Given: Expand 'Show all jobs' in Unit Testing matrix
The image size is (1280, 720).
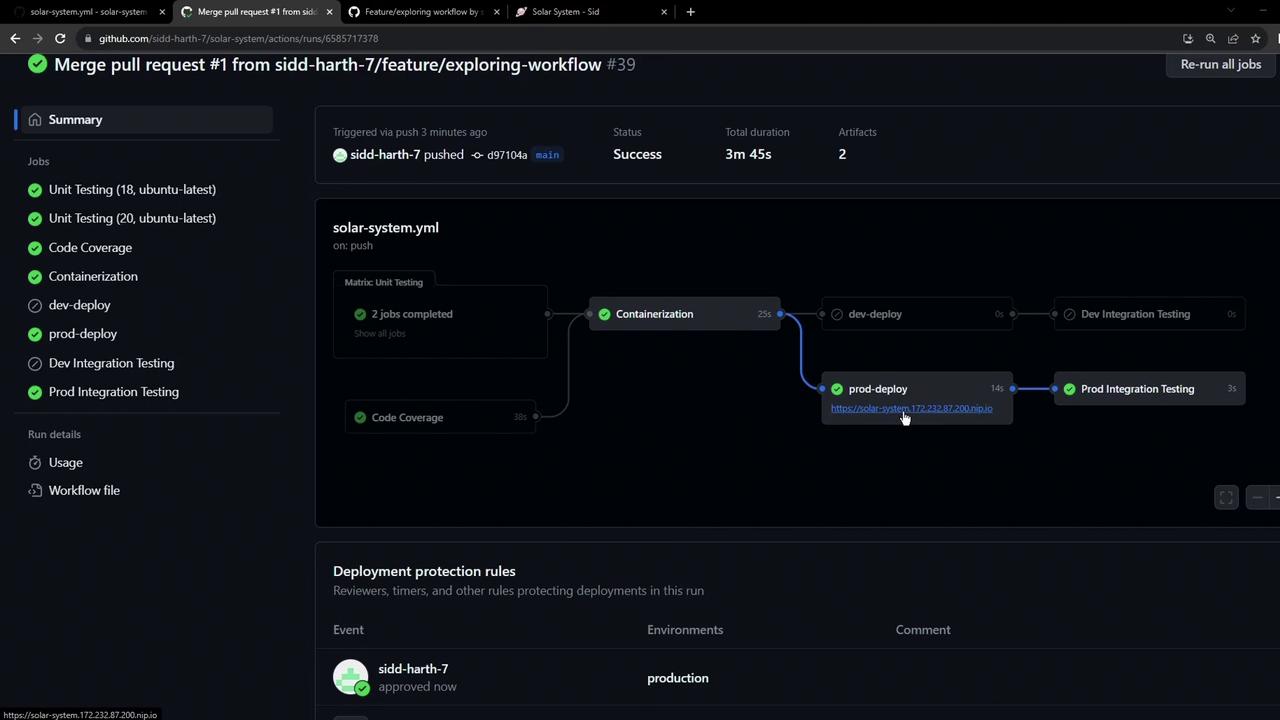Looking at the screenshot, I should pos(380,333).
